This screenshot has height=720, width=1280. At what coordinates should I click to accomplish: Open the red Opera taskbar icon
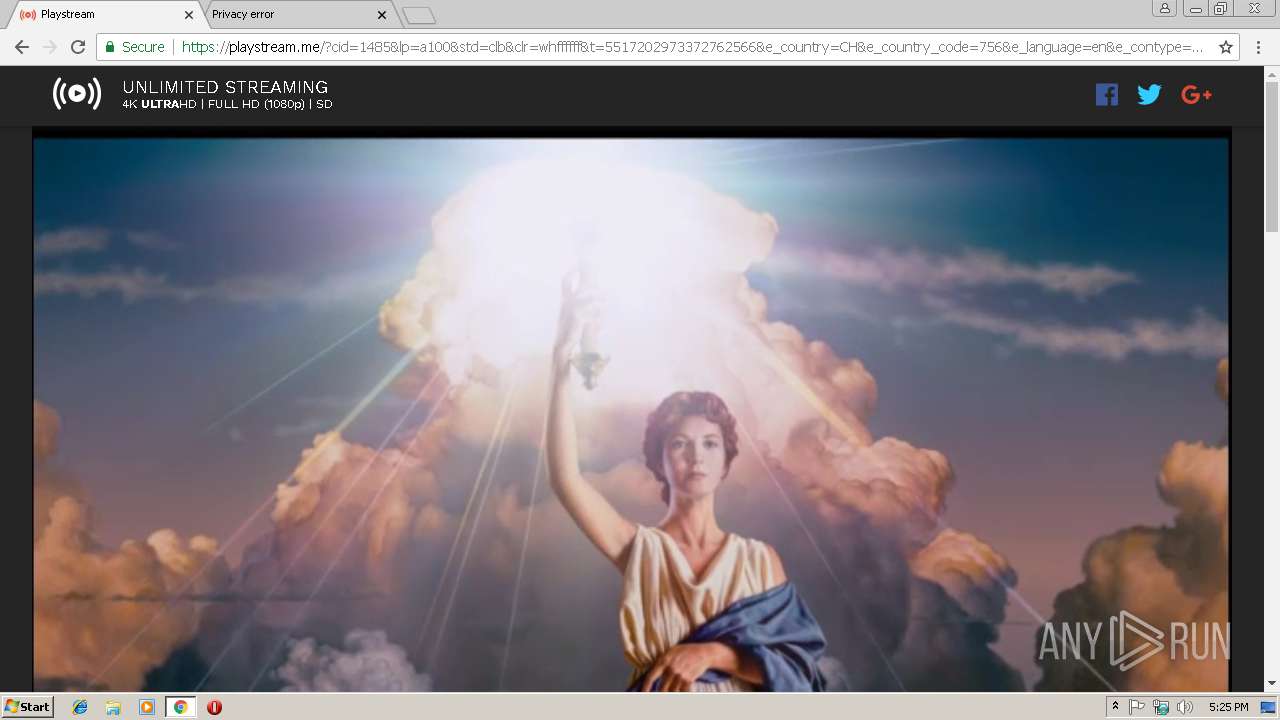pos(214,707)
